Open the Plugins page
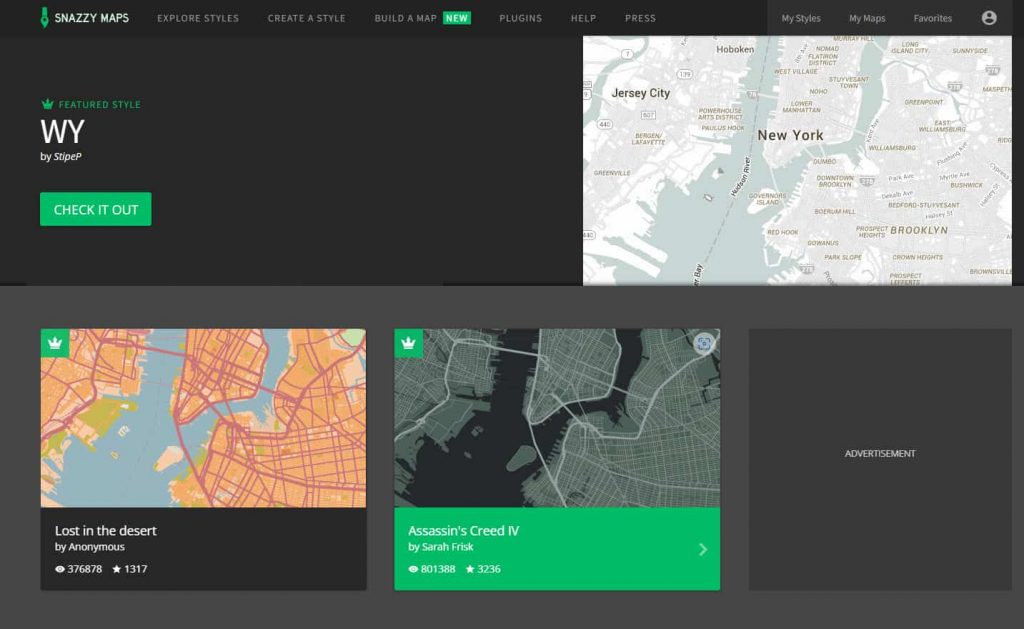The width and height of the screenshot is (1024, 629). [x=520, y=18]
